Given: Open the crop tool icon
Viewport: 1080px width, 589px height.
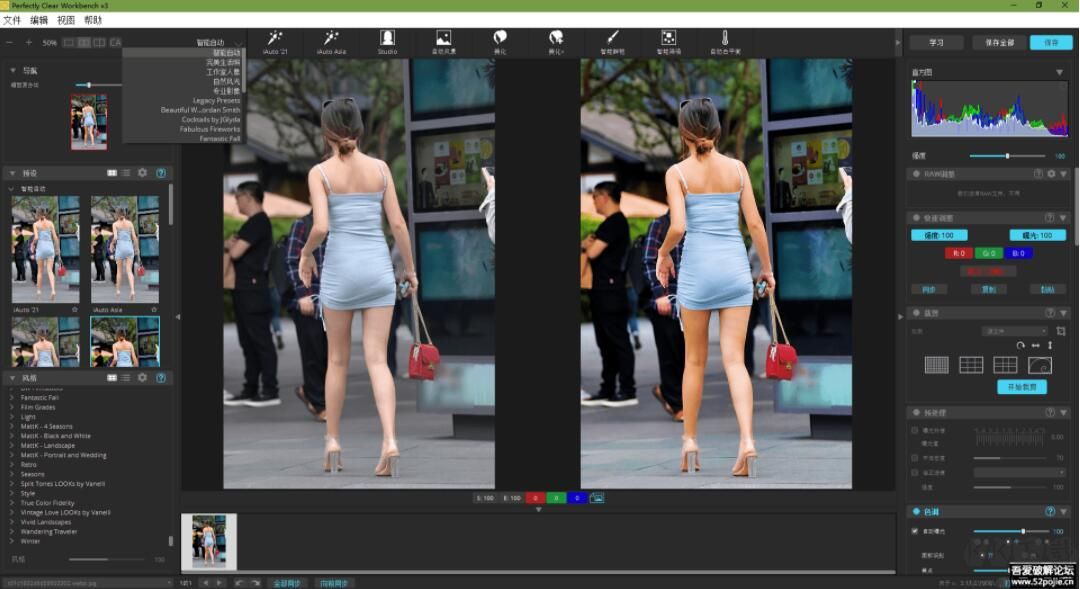Looking at the screenshot, I should coord(1061,331).
